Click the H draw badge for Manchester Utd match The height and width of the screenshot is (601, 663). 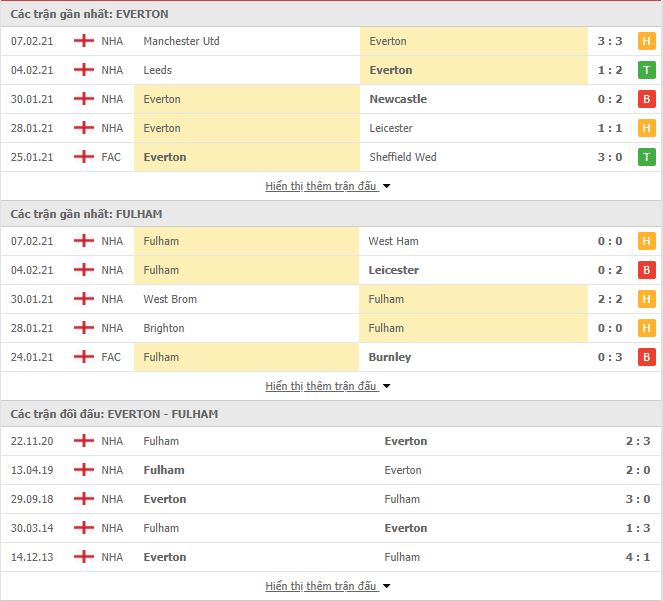(647, 41)
